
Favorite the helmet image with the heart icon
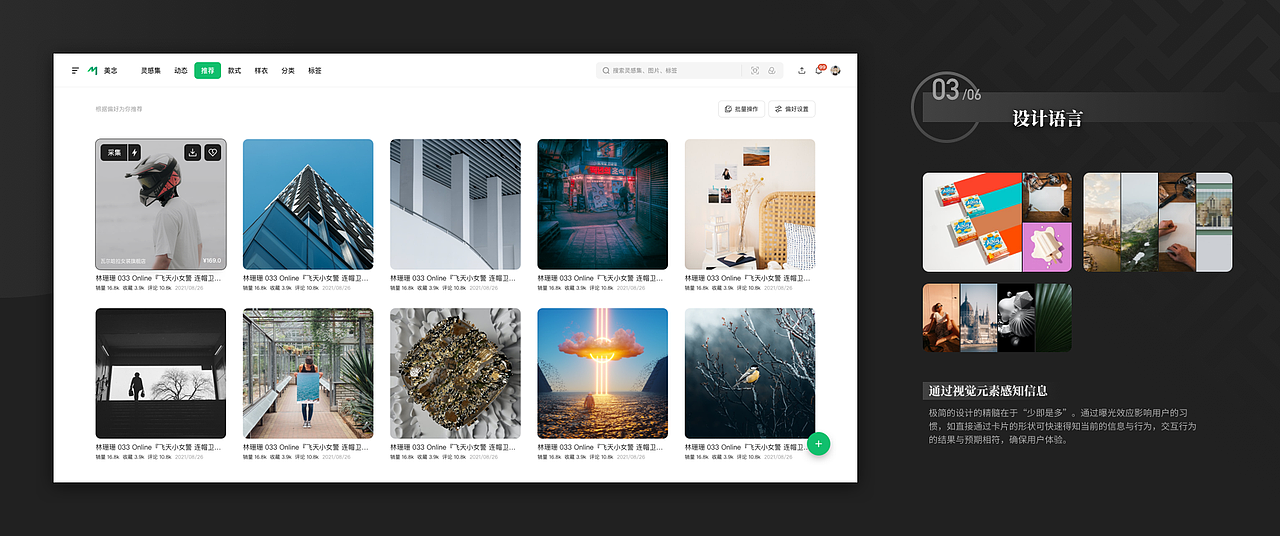point(212,153)
